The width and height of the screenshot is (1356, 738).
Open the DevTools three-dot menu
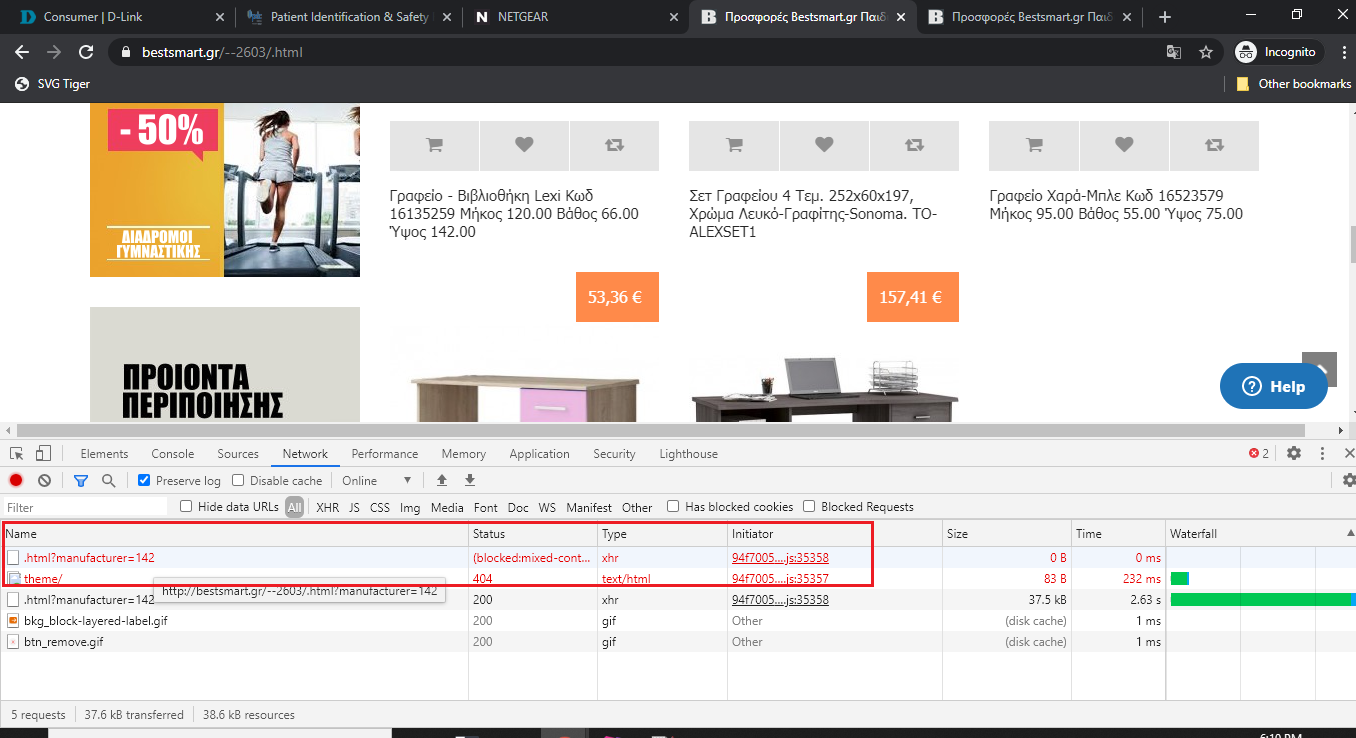pos(1322,454)
